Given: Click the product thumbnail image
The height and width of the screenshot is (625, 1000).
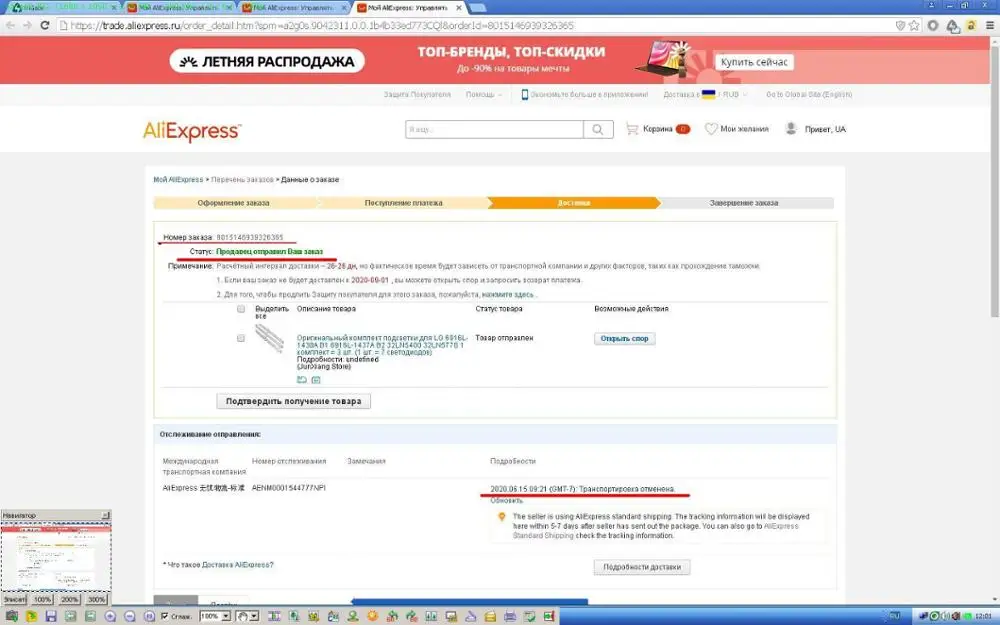Looking at the screenshot, I should (x=270, y=339).
